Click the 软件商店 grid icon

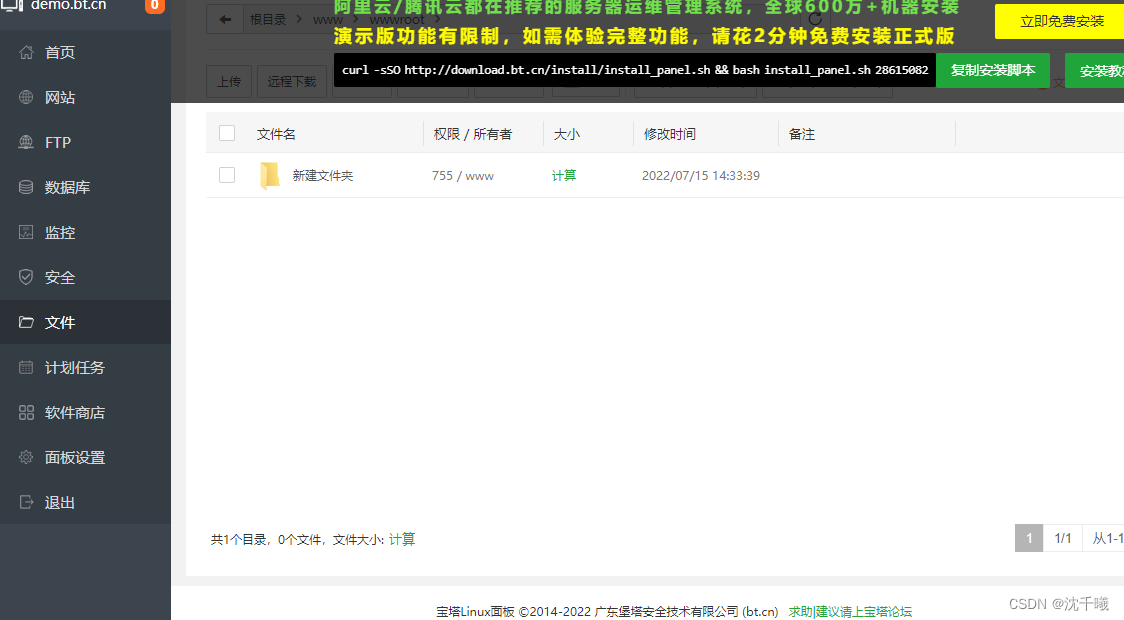click(26, 413)
